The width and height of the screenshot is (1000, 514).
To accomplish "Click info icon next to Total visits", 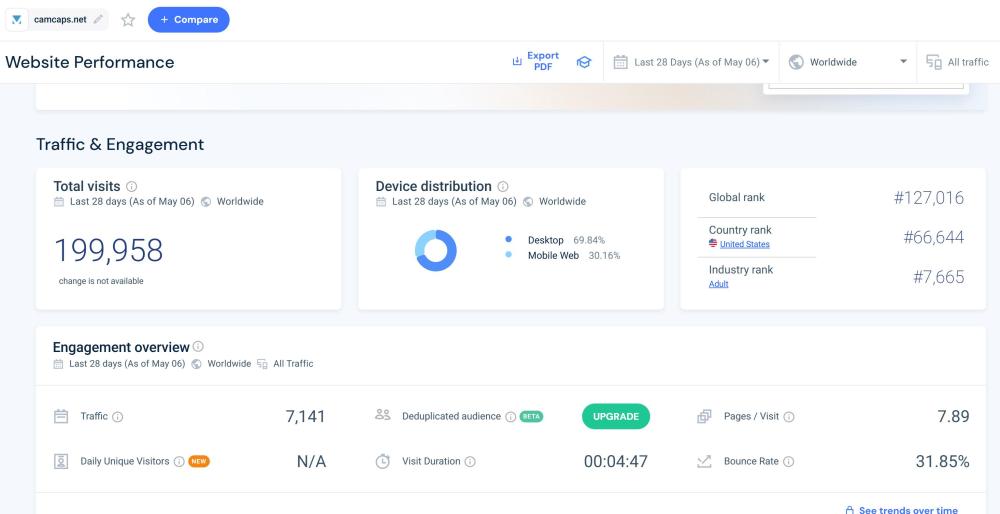I will (132, 187).
